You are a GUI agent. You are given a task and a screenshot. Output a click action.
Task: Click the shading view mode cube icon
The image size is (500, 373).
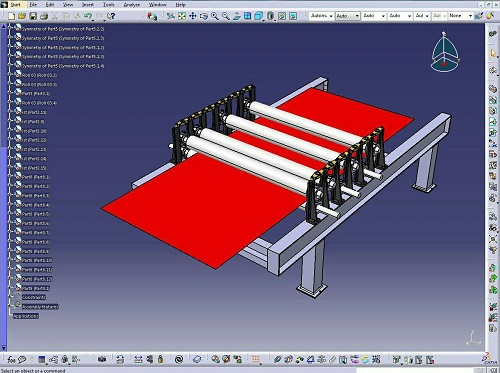259,16
